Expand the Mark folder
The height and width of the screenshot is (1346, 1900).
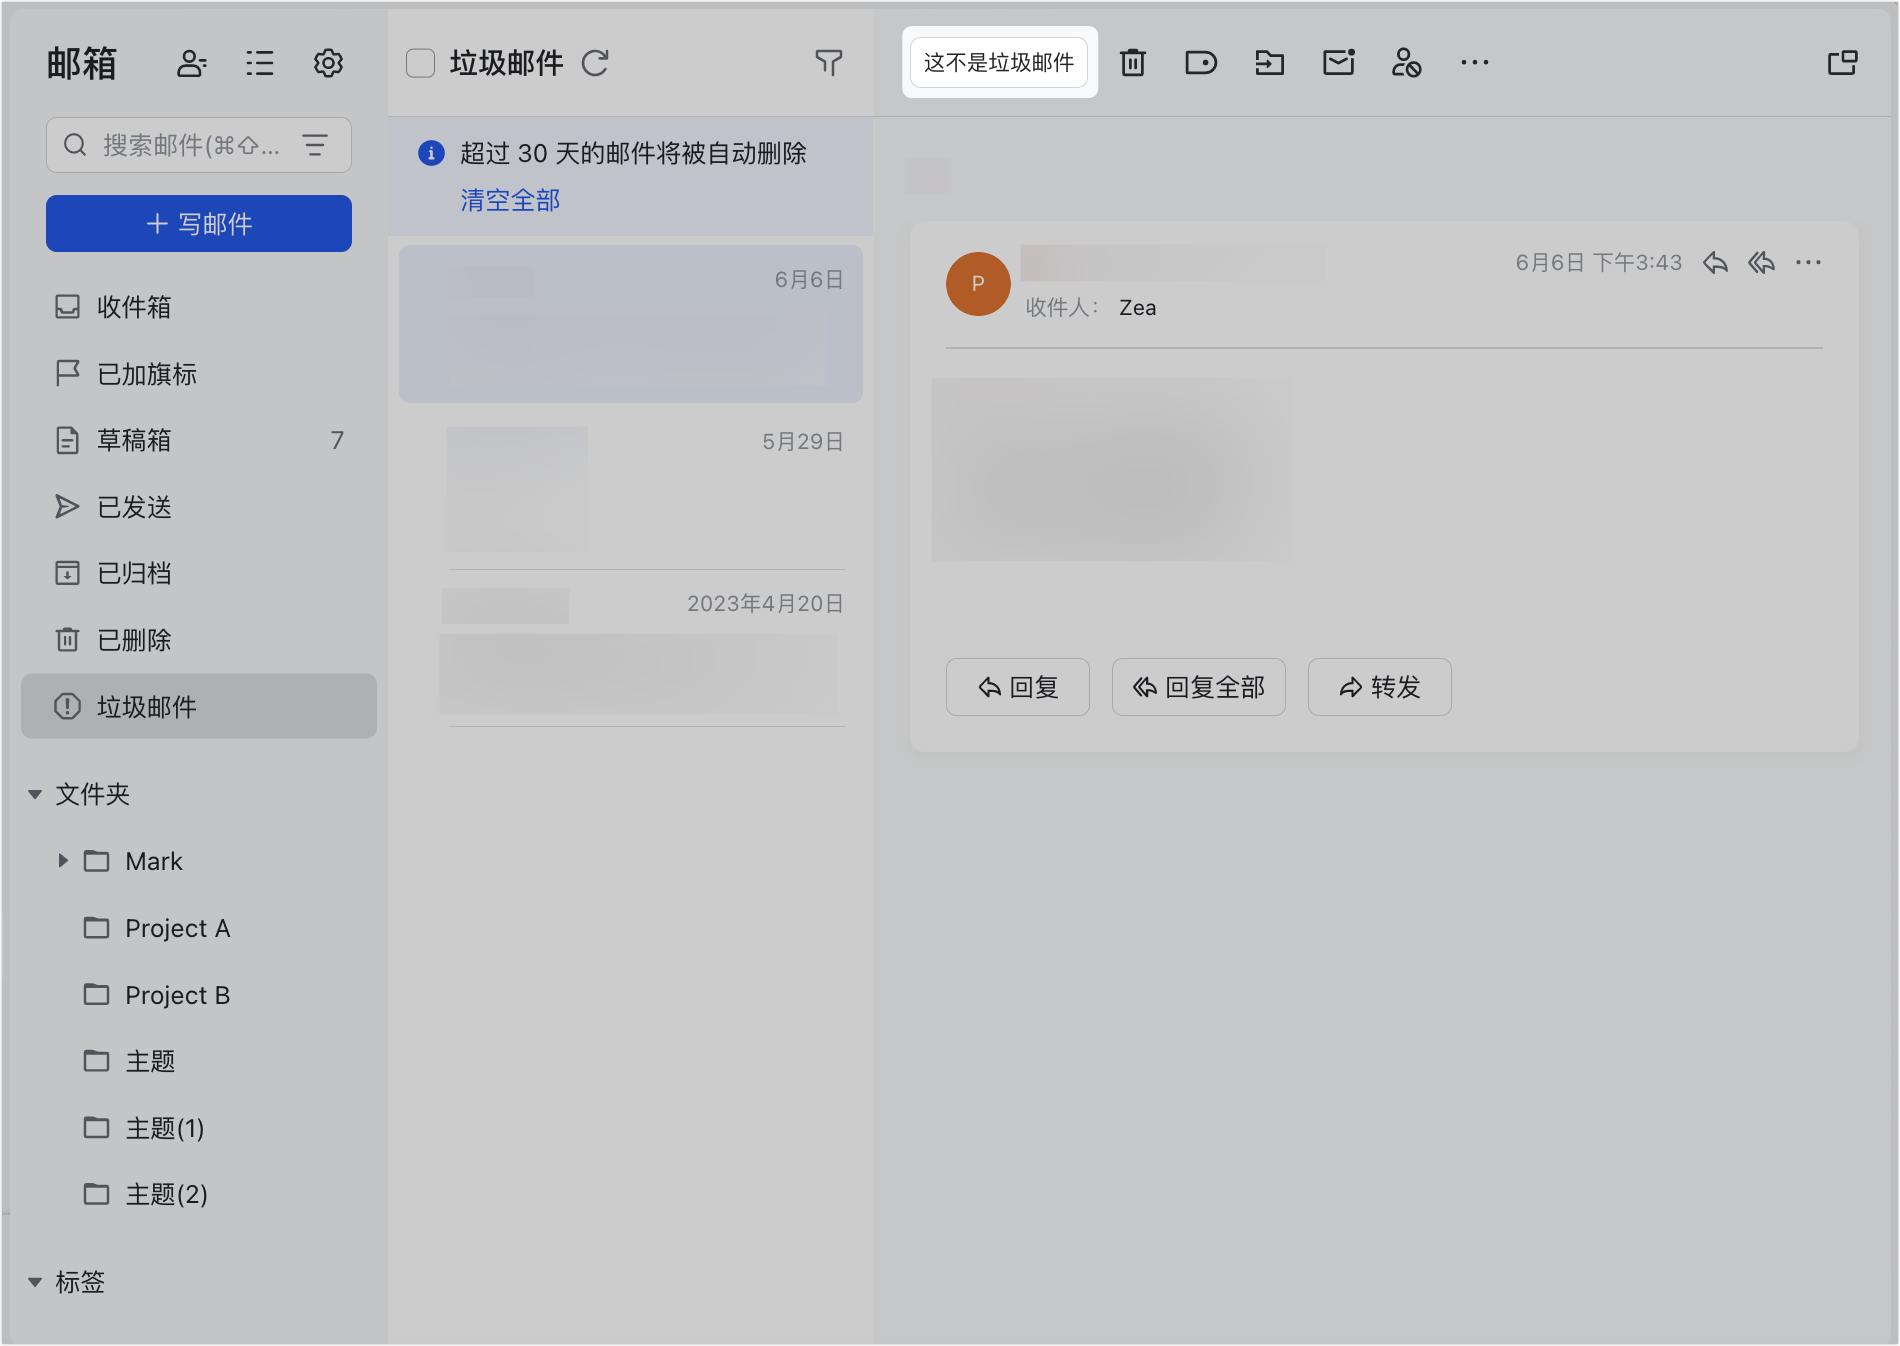[x=63, y=861]
